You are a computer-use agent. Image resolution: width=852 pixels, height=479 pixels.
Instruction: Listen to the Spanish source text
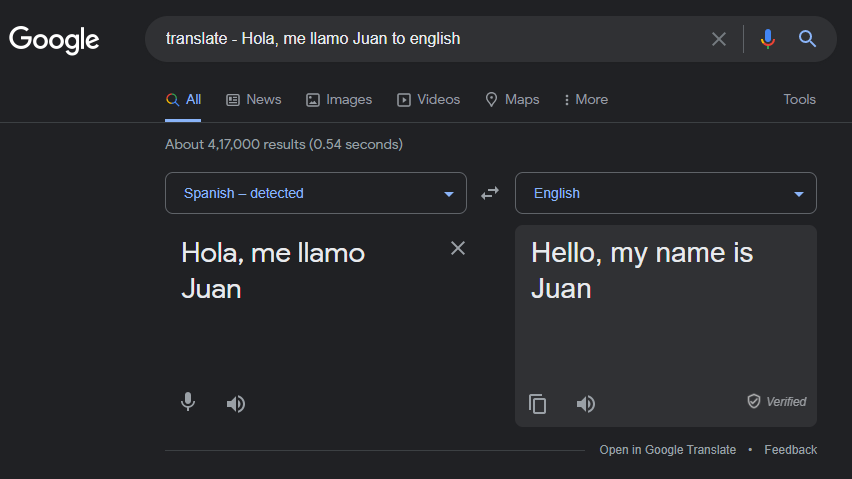coord(236,404)
